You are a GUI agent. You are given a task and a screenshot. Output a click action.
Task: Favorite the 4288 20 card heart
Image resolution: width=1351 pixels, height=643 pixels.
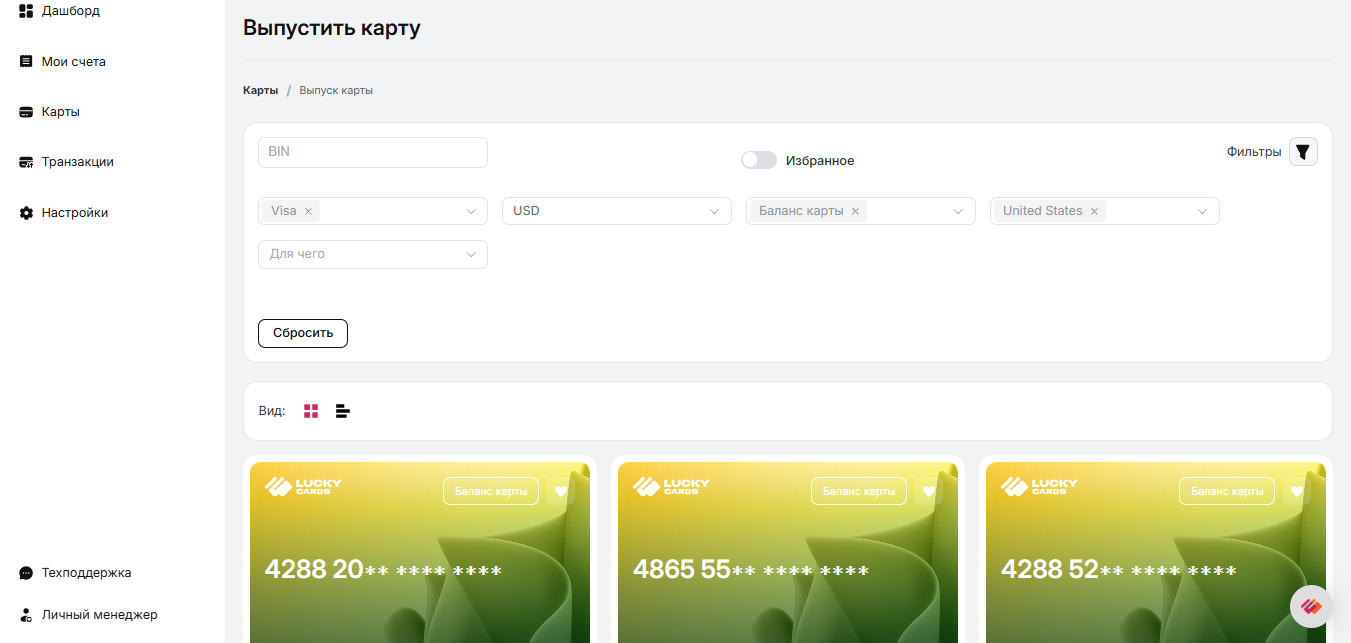561,491
